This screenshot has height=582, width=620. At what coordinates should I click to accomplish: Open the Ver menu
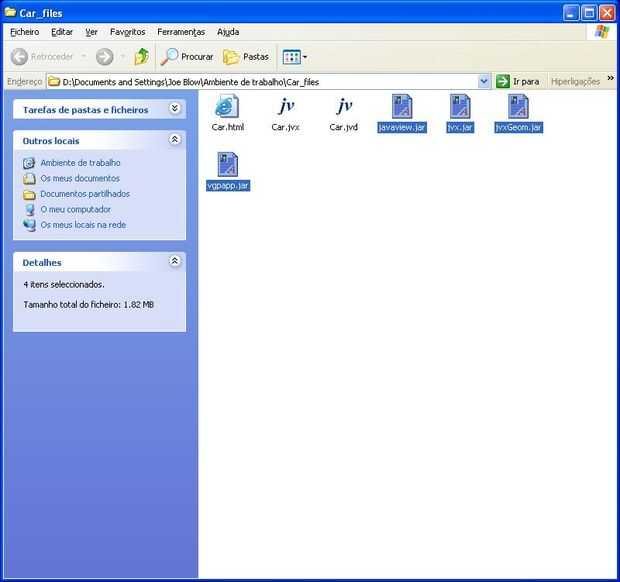click(91, 32)
